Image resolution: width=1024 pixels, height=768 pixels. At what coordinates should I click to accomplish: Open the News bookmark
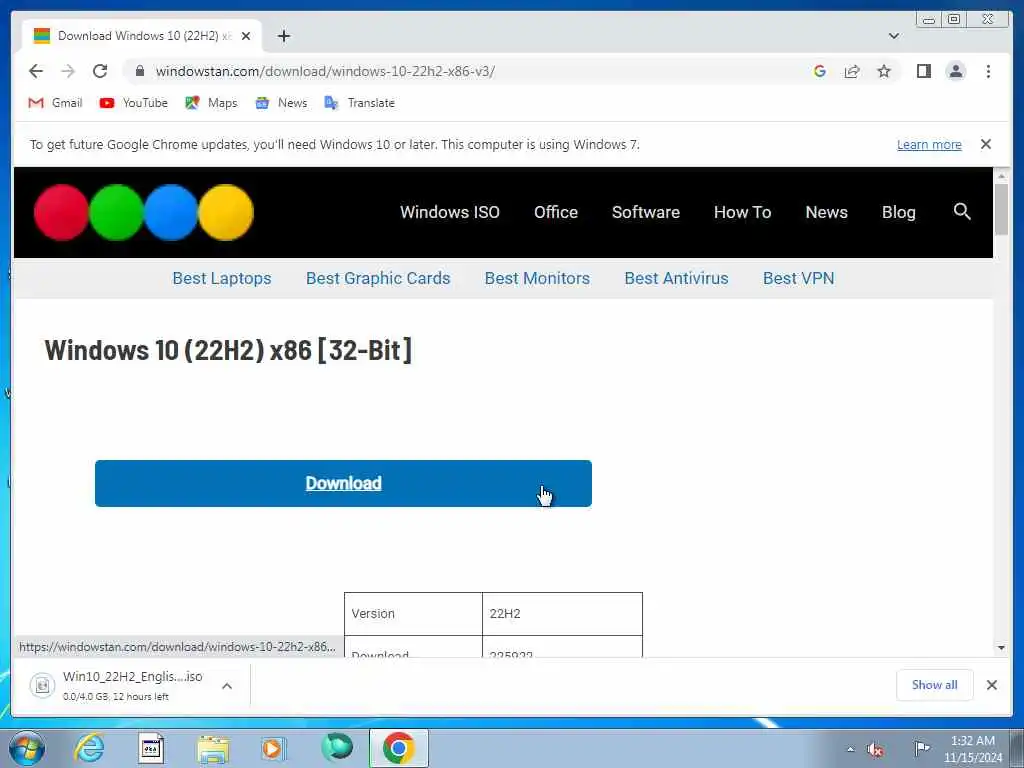281,103
